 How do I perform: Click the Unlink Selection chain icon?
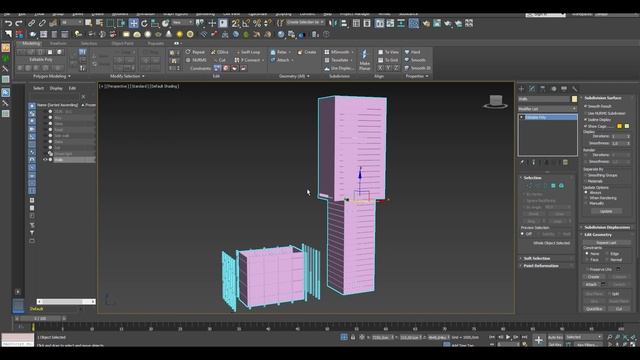coord(42,24)
